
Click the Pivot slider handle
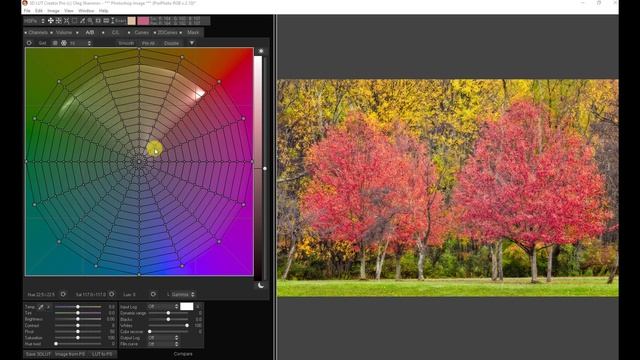(x=78, y=332)
